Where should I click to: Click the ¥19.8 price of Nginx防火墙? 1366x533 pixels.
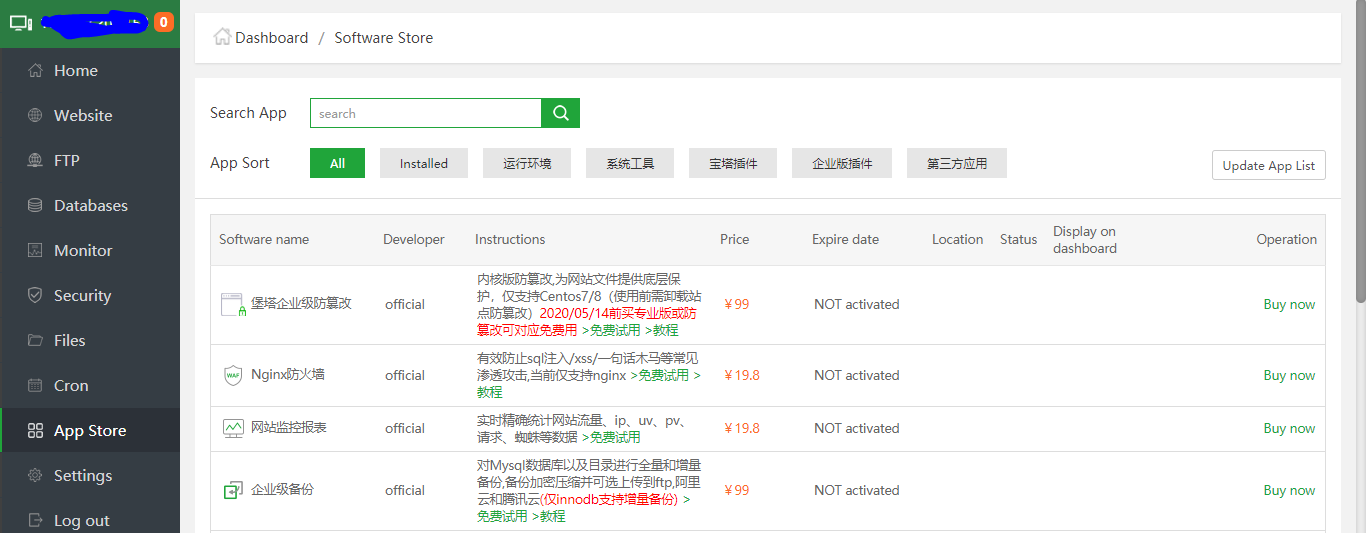tap(741, 376)
